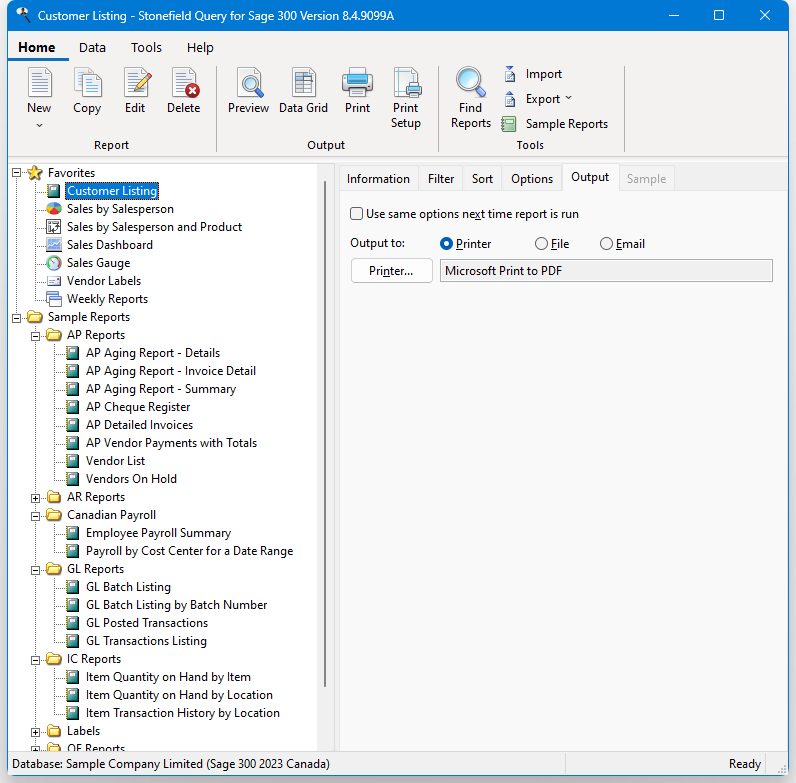Click the New report icon
The image size is (796, 783).
click(40, 82)
